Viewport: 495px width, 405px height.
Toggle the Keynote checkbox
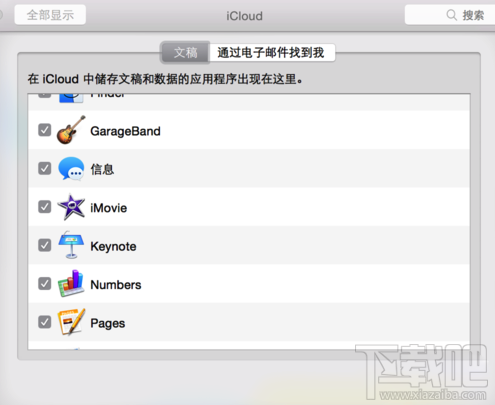tap(44, 245)
